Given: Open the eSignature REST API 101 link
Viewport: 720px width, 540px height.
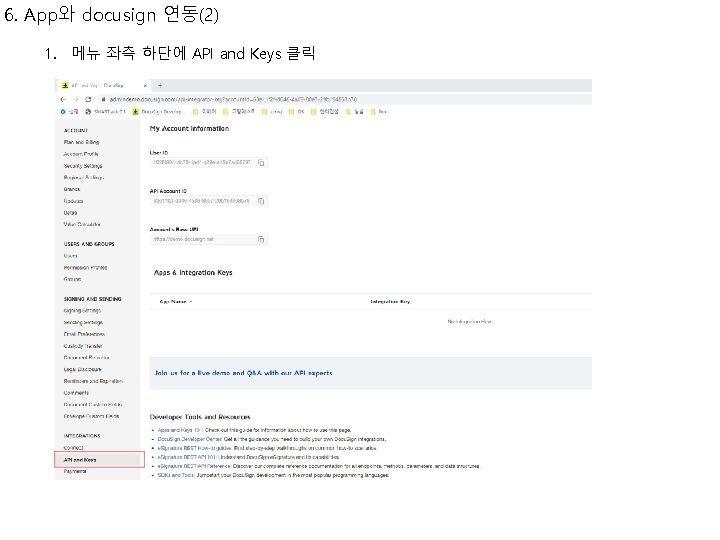Looking at the screenshot, I should (x=187, y=457).
